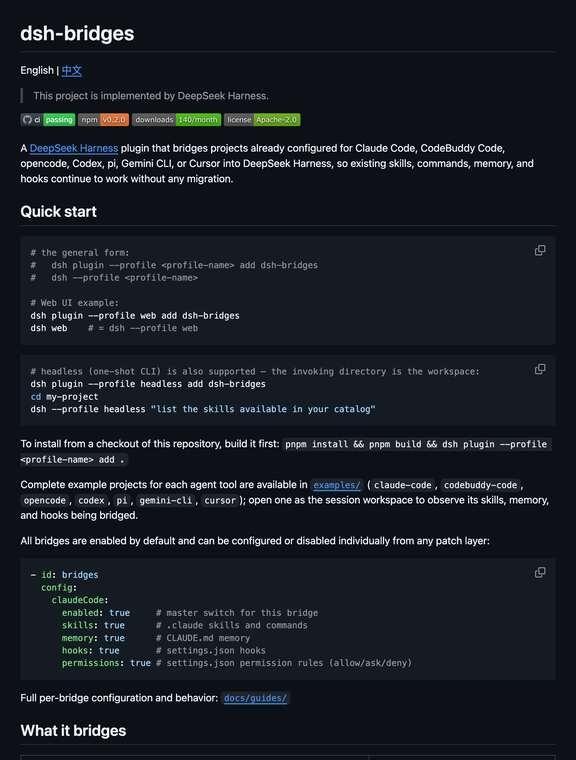Click the What it bridges heading

coord(73,731)
